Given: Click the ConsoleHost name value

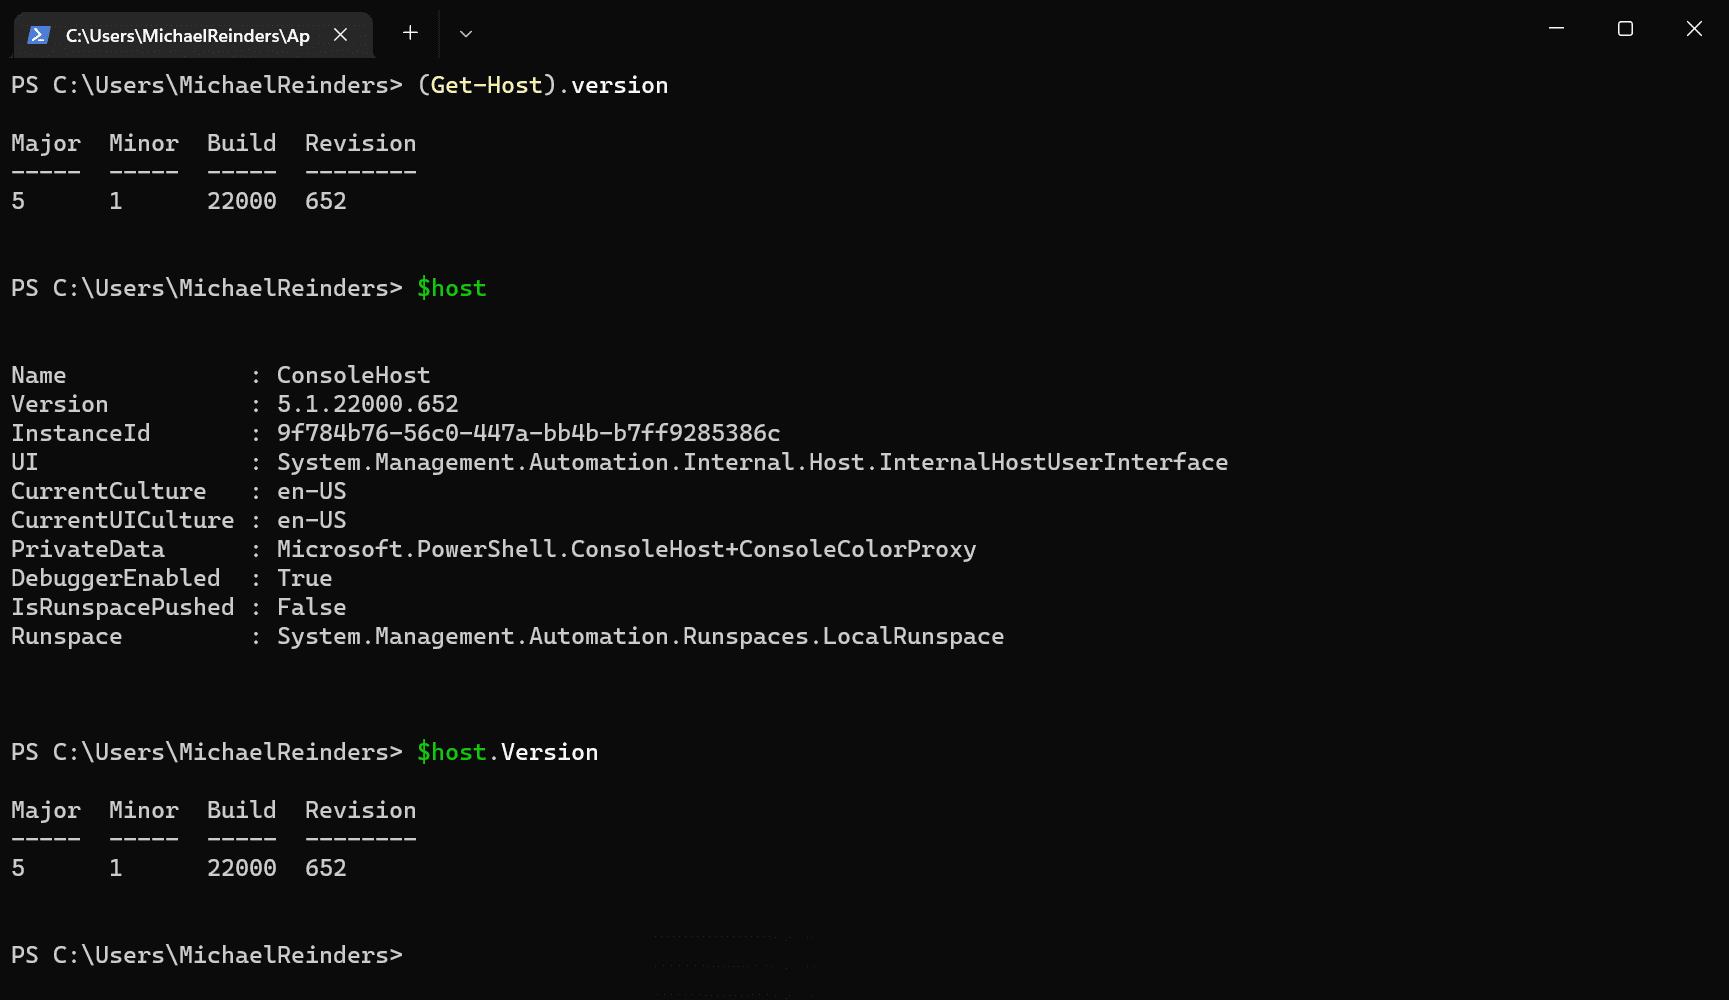Looking at the screenshot, I should 353,375.
